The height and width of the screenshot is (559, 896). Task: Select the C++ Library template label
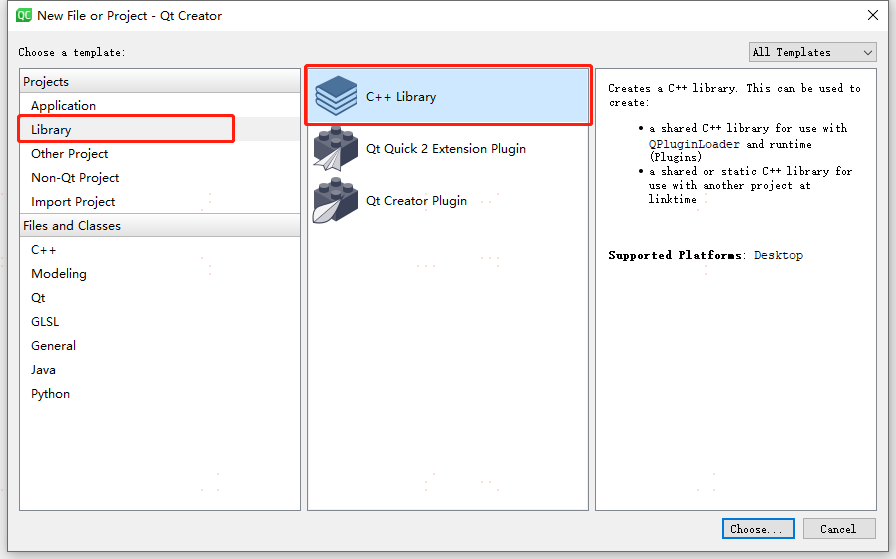click(401, 97)
